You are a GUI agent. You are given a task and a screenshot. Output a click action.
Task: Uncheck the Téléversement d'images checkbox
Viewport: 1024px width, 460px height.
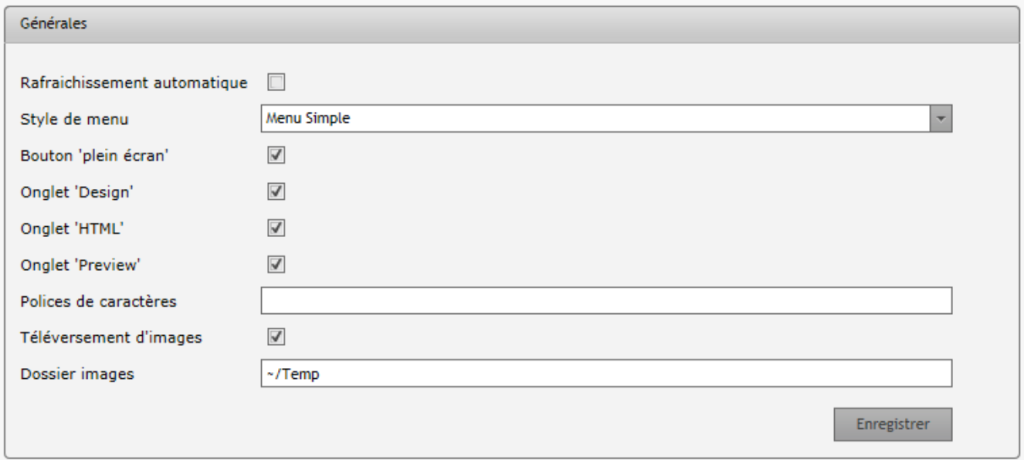276,337
